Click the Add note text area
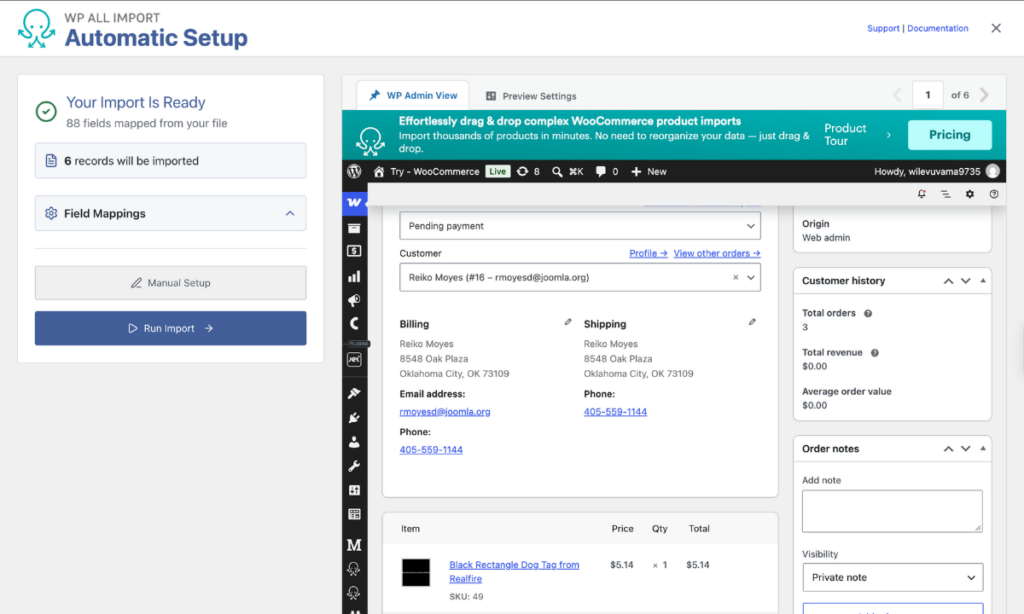Viewport: 1024px width, 614px height. pos(892,511)
